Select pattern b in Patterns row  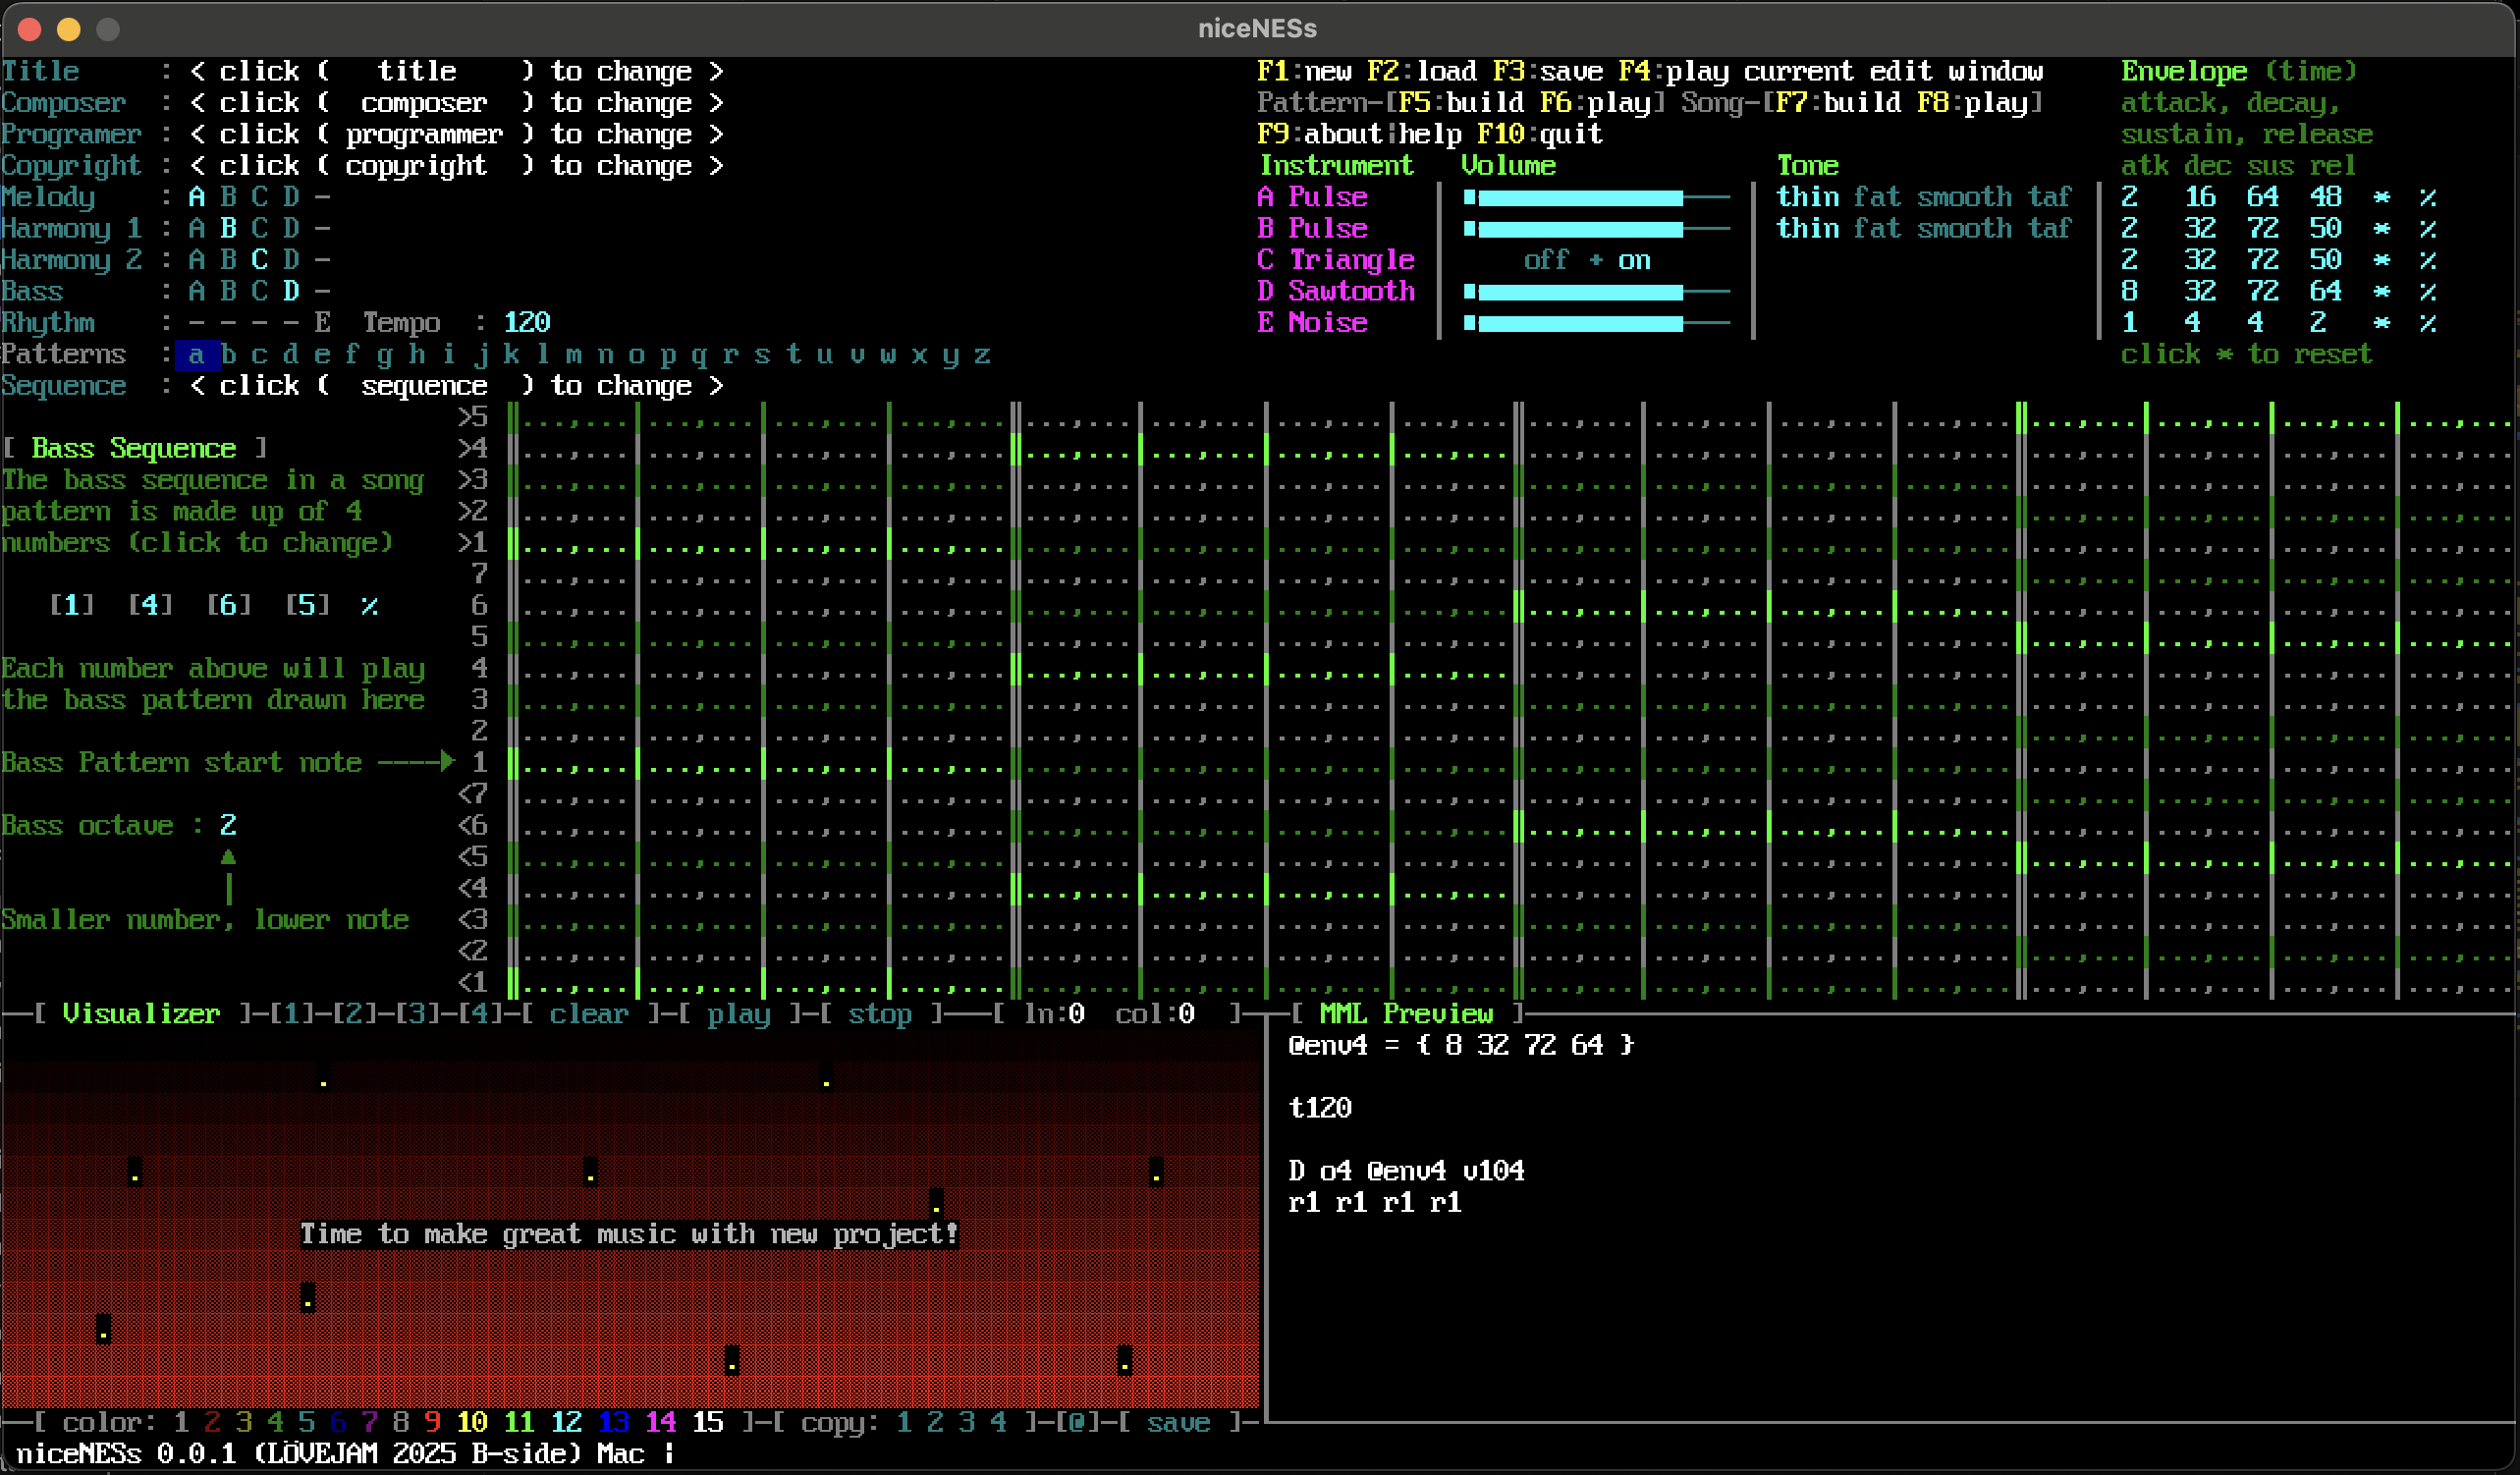click(228, 355)
